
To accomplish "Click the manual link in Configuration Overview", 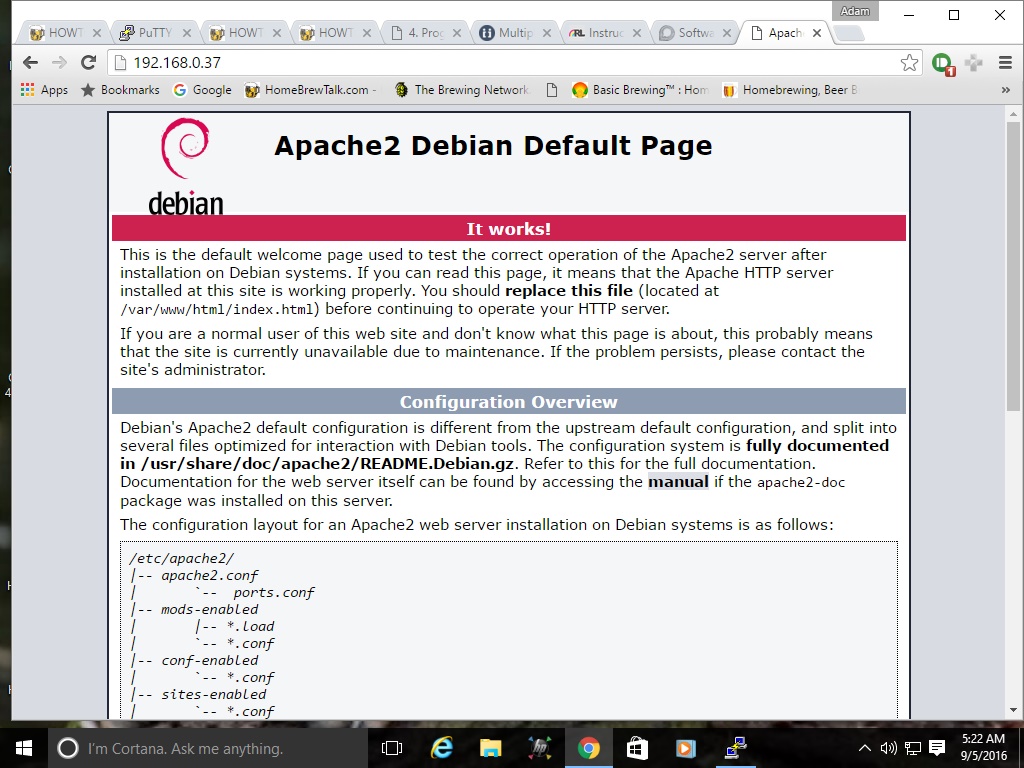I will point(678,482).
